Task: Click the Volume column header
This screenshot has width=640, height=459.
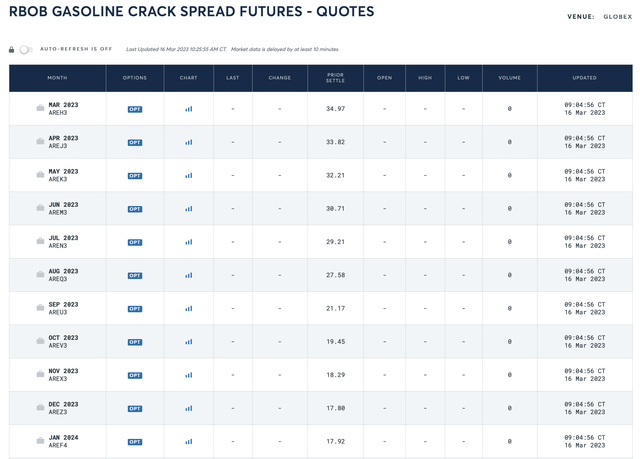Action: coord(509,78)
